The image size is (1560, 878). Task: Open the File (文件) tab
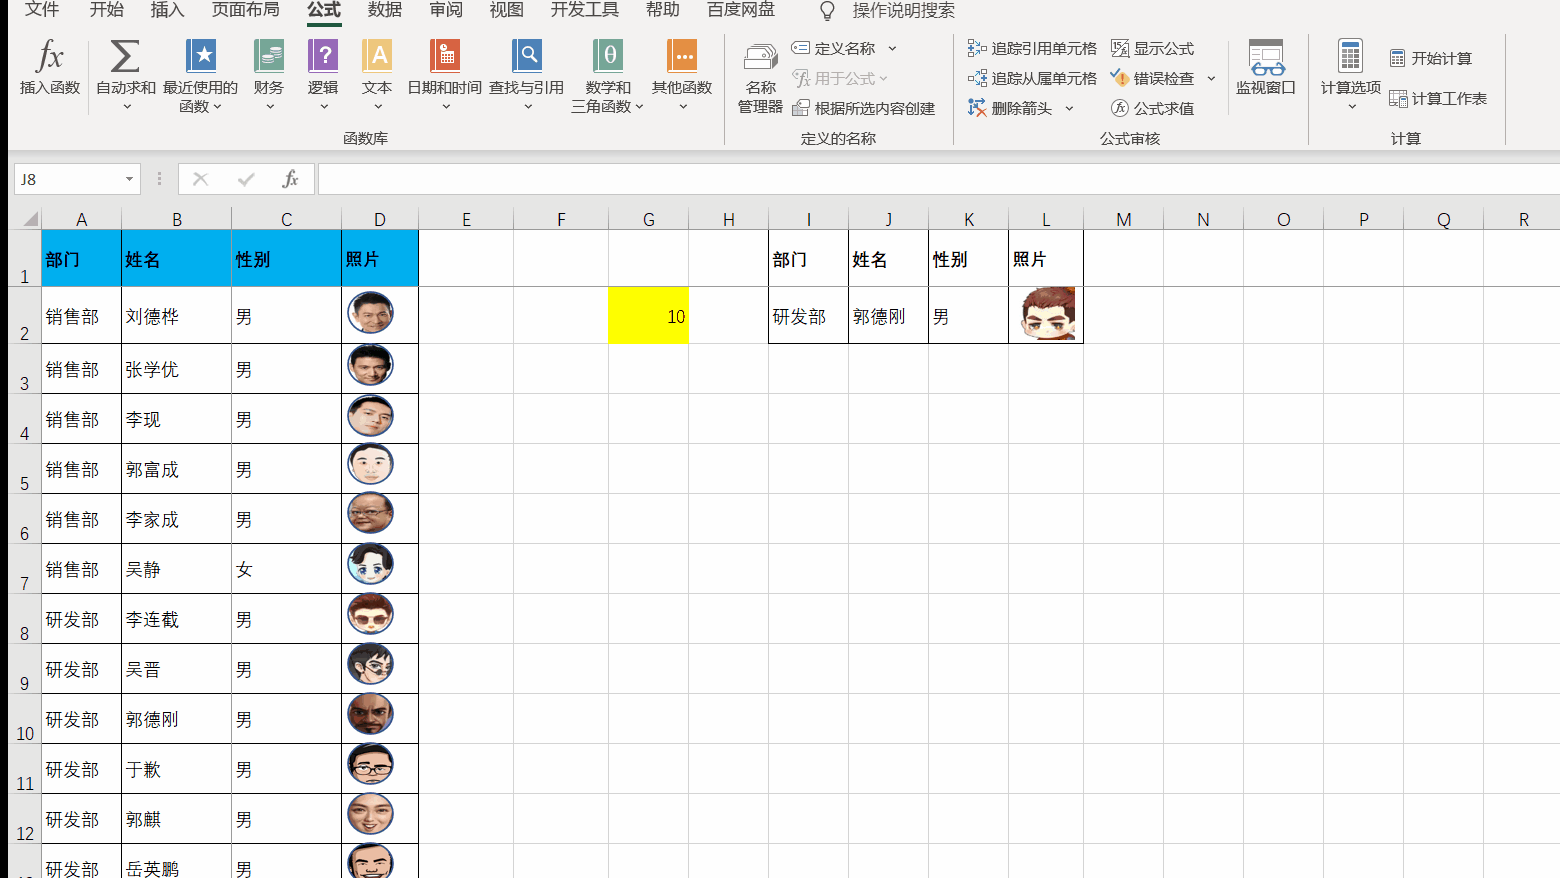(42, 10)
